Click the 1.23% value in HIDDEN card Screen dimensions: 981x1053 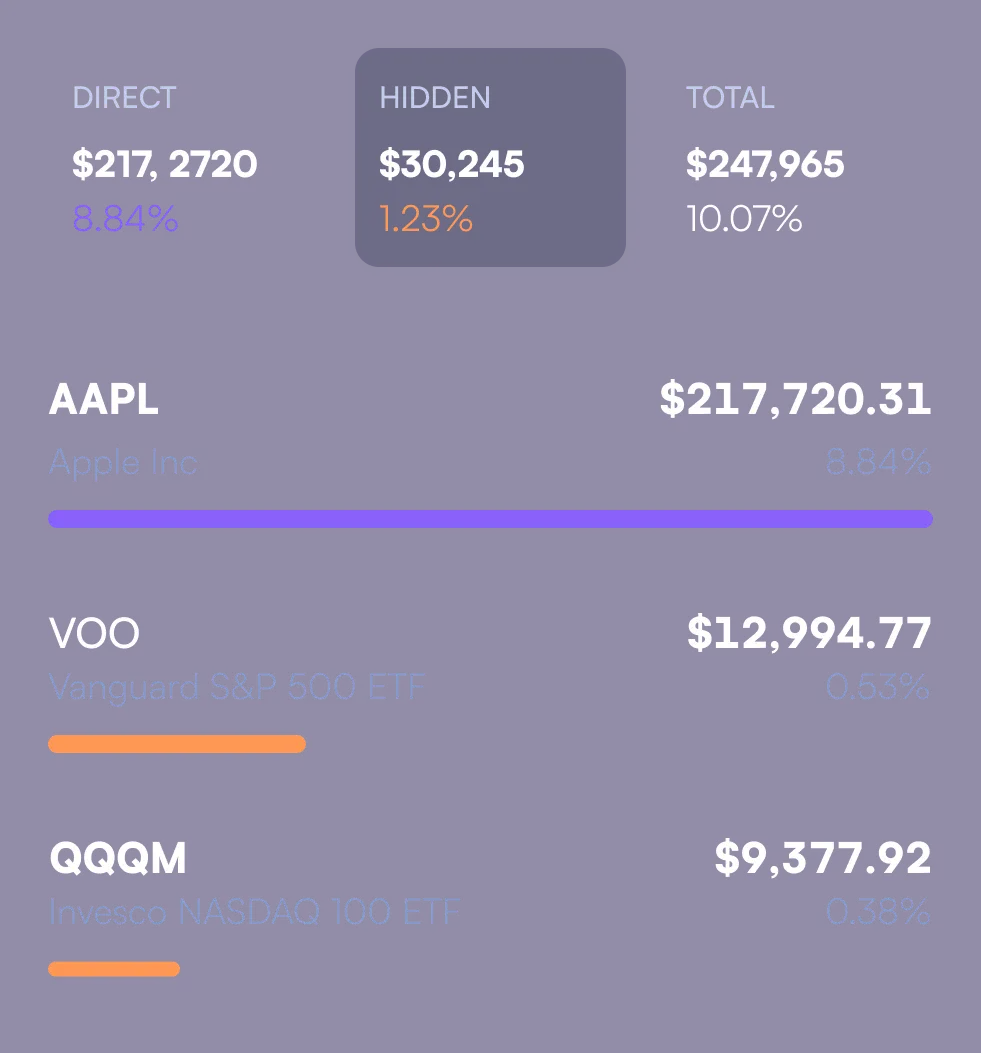[426, 218]
